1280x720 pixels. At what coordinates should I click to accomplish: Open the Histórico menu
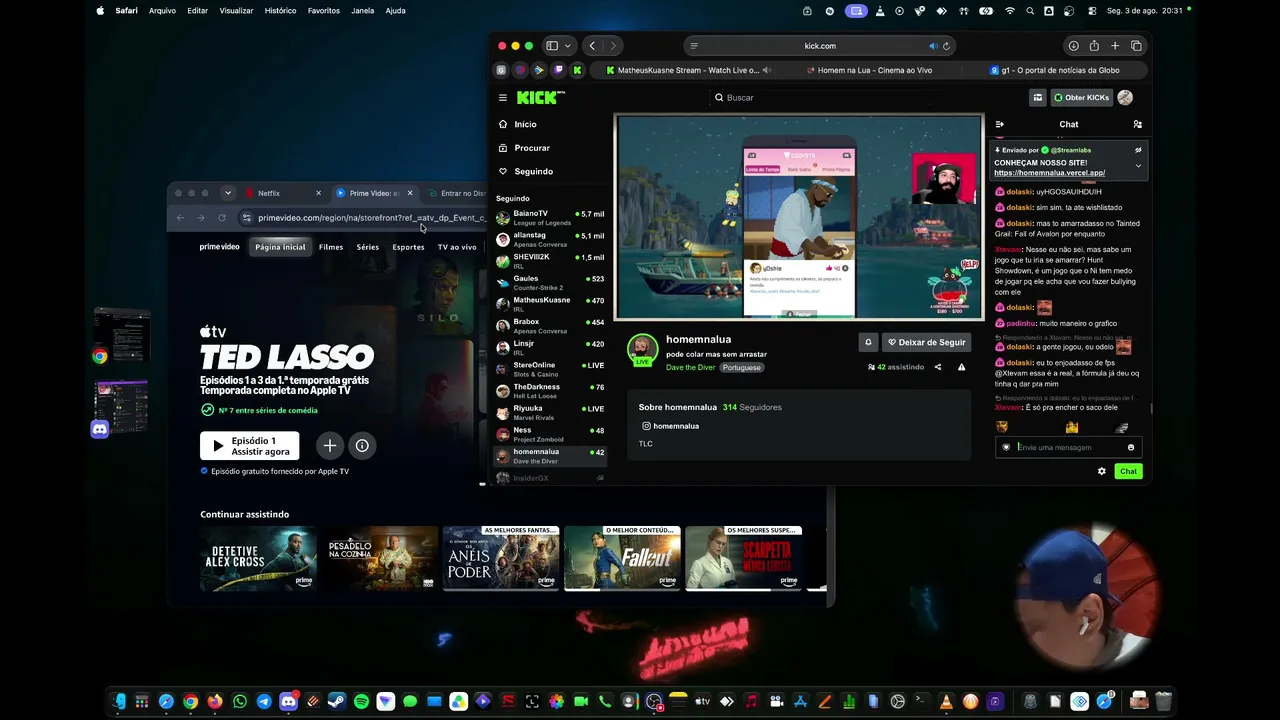[280, 11]
